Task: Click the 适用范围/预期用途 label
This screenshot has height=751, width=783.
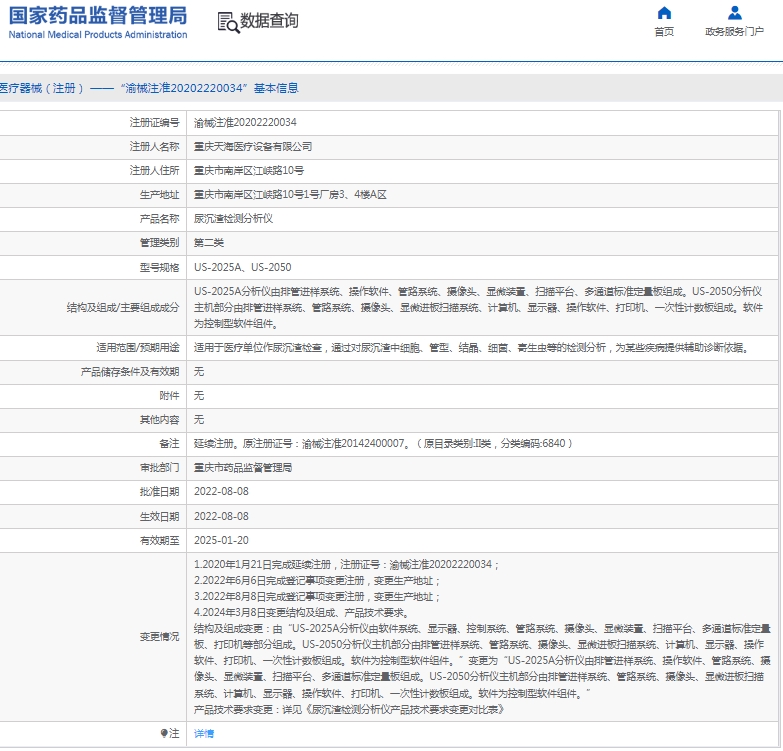Action: click(x=138, y=348)
